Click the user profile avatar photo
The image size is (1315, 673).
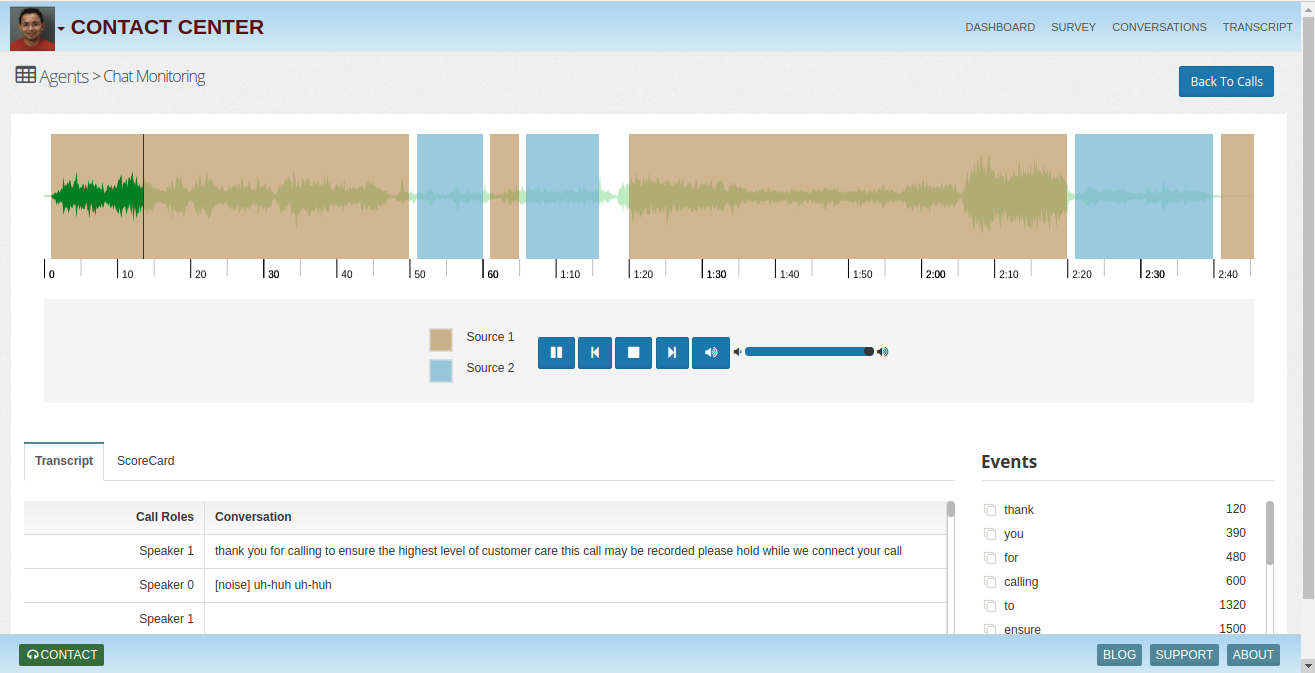[x=32, y=28]
